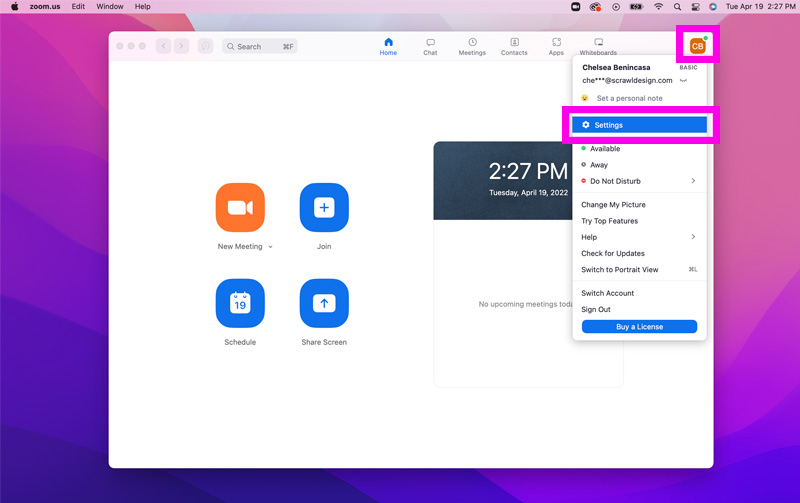Click the BASIC account label
The height and width of the screenshot is (503, 800).
pos(688,67)
